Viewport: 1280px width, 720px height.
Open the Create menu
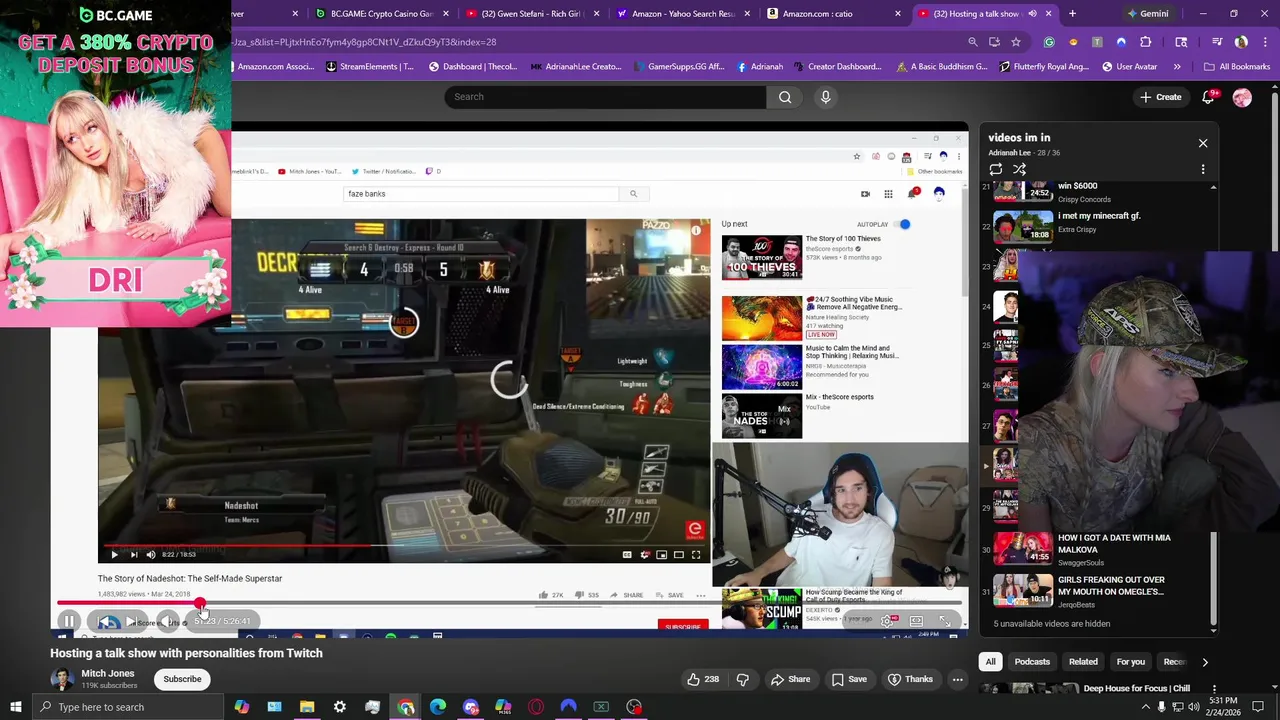(x=1160, y=97)
